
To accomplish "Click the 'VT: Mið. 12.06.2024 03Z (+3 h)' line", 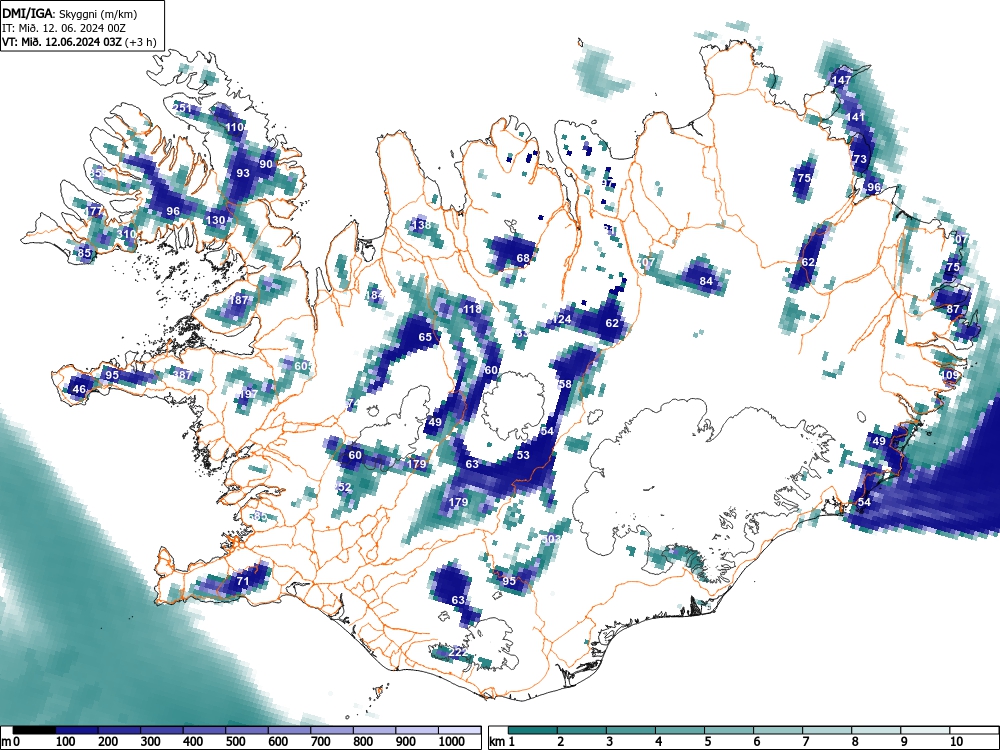I will pyautogui.click(x=78, y=42).
